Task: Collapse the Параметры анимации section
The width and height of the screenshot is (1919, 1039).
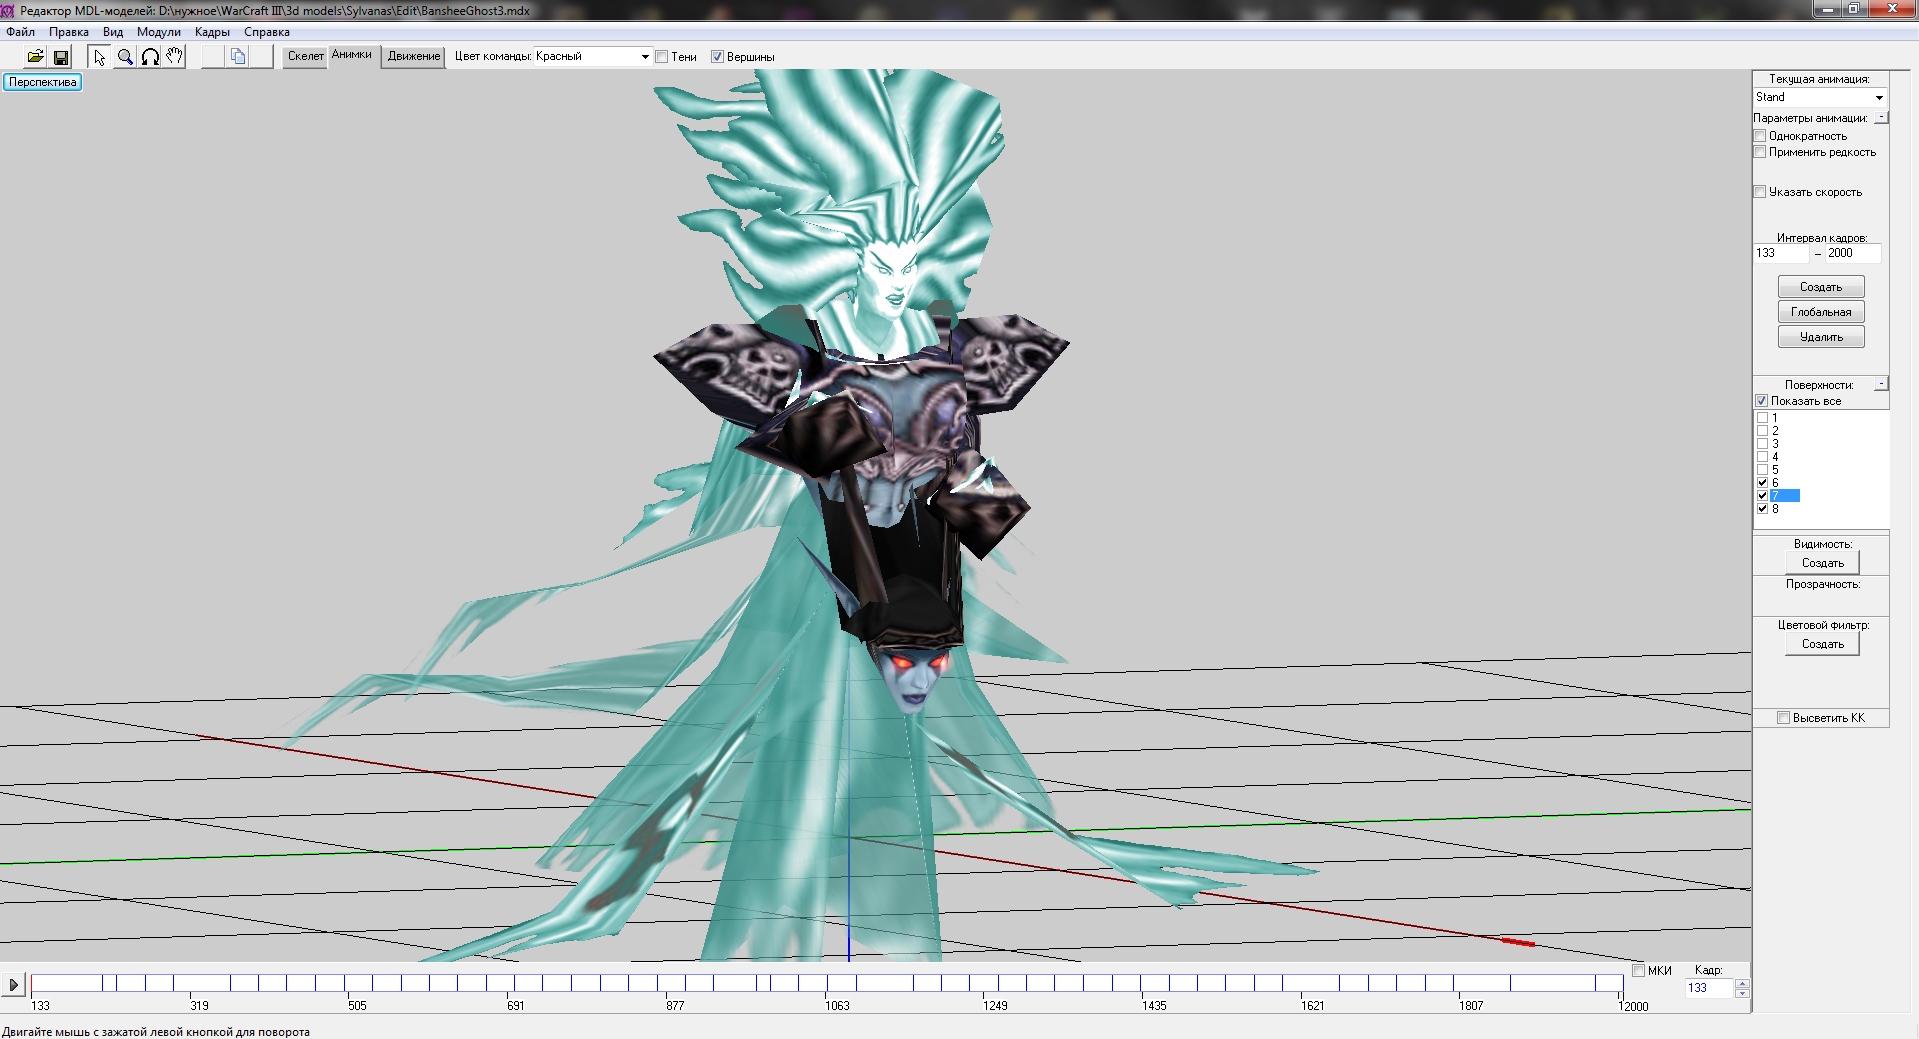Action: 1881,117
